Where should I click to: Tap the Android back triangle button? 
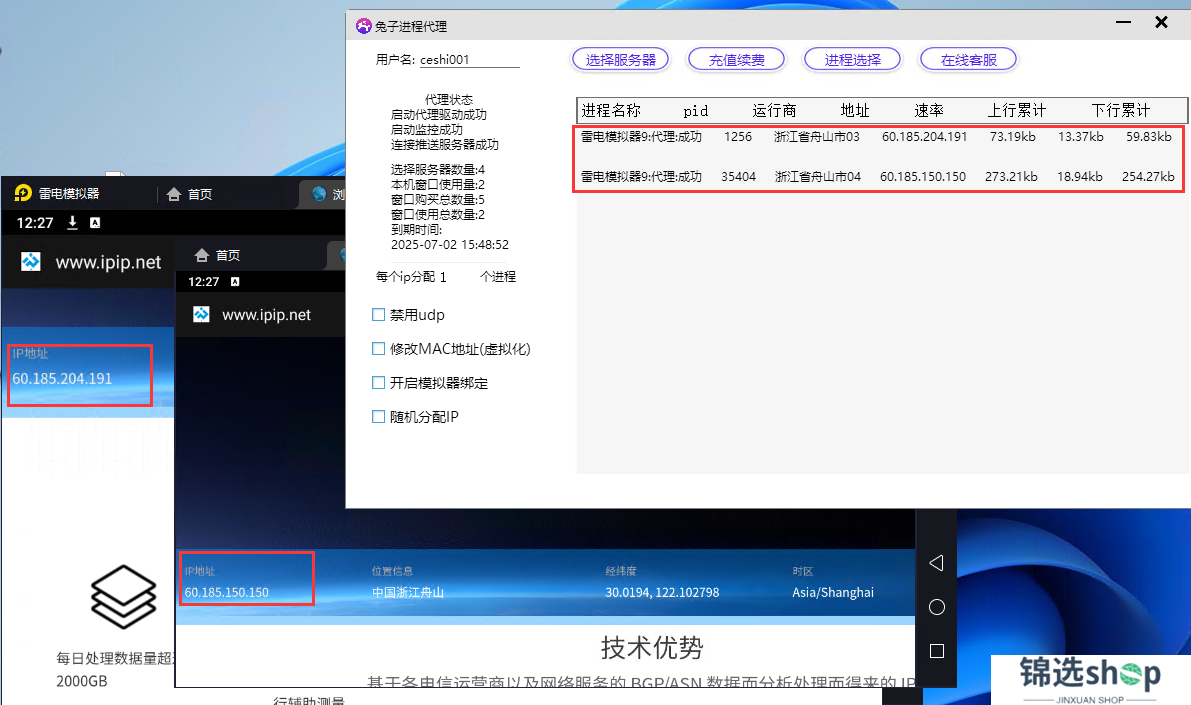tap(937, 563)
